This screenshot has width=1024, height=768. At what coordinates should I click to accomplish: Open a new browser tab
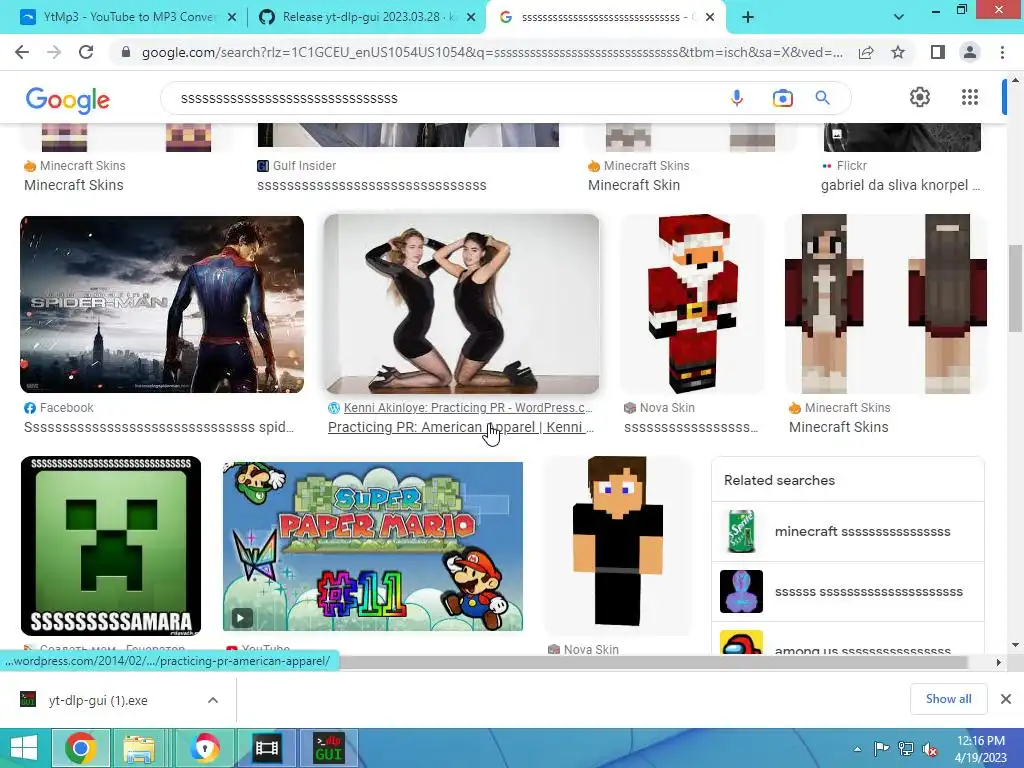click(x=748, y=17)
